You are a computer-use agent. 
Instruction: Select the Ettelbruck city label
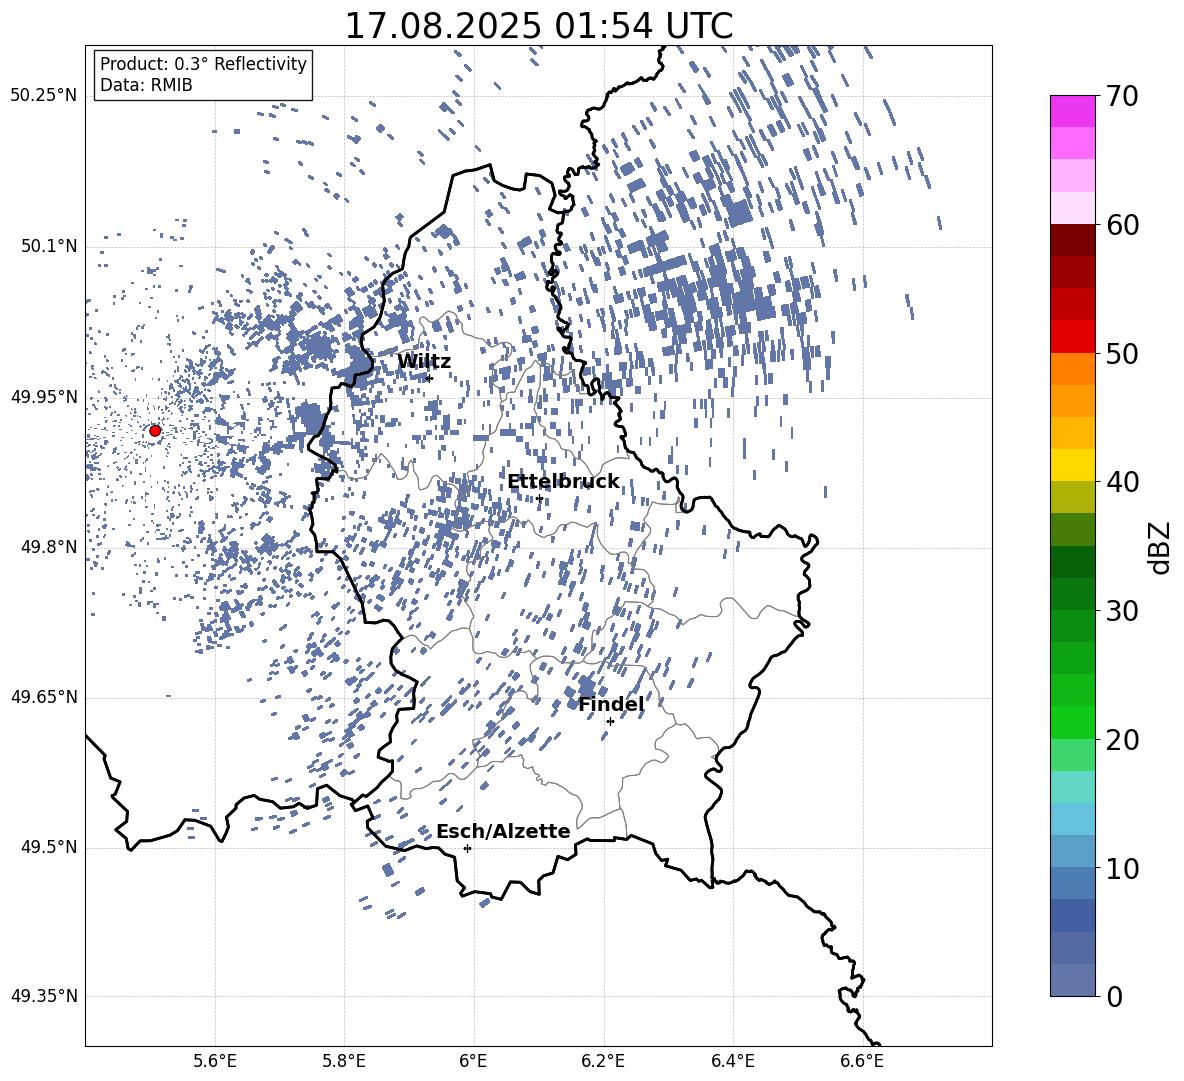(x=563, y=482)
